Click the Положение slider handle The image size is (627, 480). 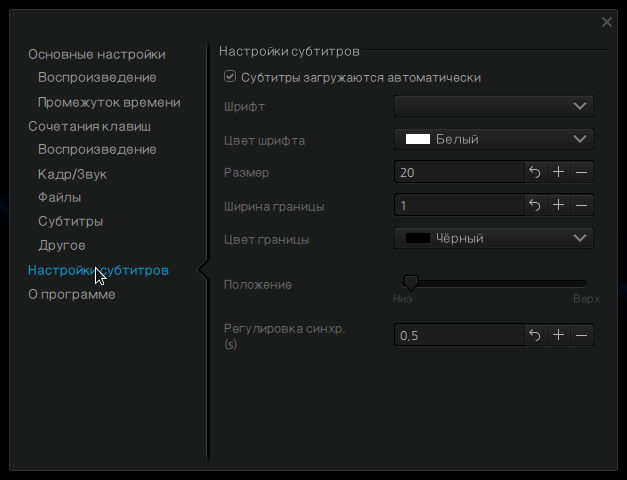(x=410, y=283)
